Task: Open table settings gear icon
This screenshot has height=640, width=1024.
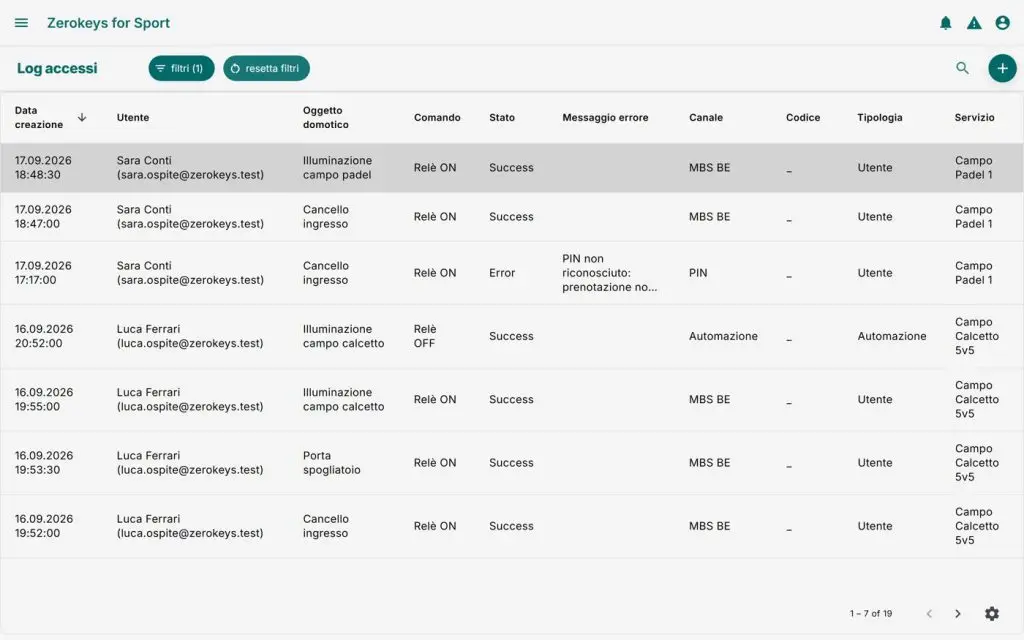Action: tap(991, 613)
